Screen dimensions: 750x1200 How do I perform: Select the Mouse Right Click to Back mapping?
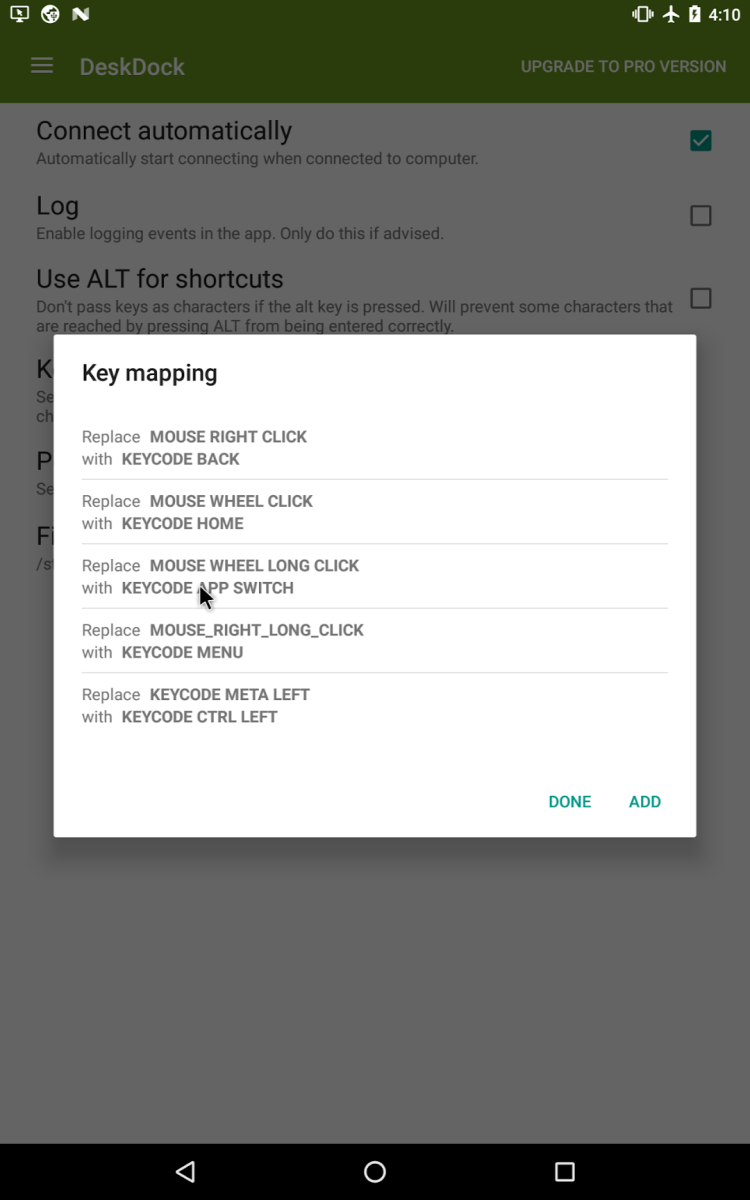point(374,448)
